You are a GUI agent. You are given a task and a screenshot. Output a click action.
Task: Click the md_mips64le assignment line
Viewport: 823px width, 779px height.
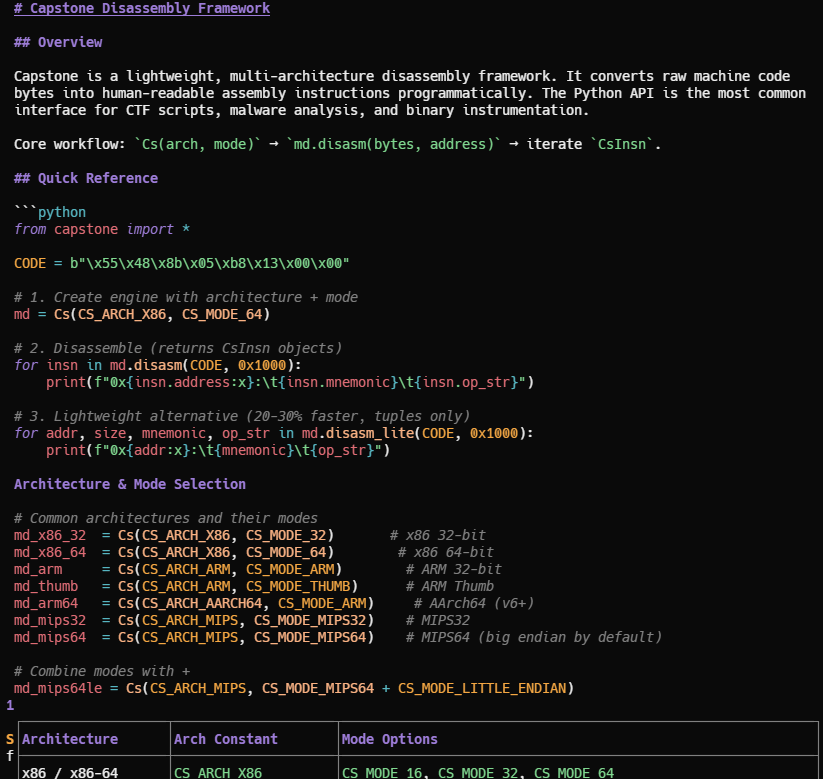pos(294,689)
